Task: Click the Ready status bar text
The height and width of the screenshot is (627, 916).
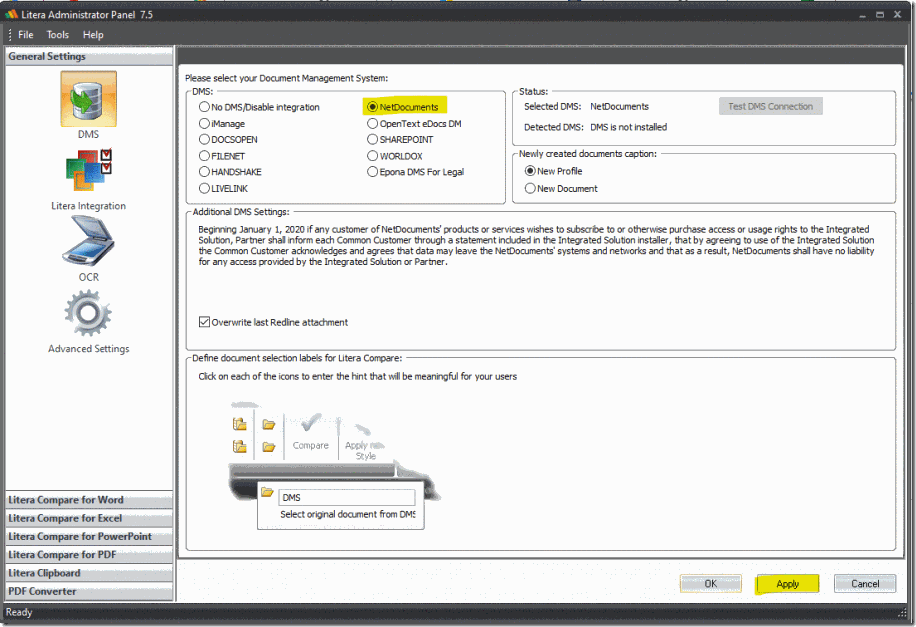Action: (19, 612)
